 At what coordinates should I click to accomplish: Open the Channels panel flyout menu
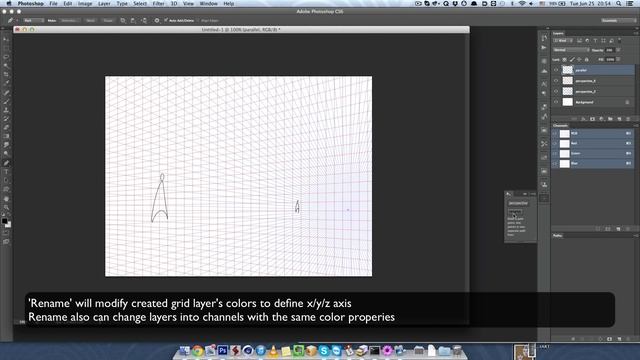point(636,126)
